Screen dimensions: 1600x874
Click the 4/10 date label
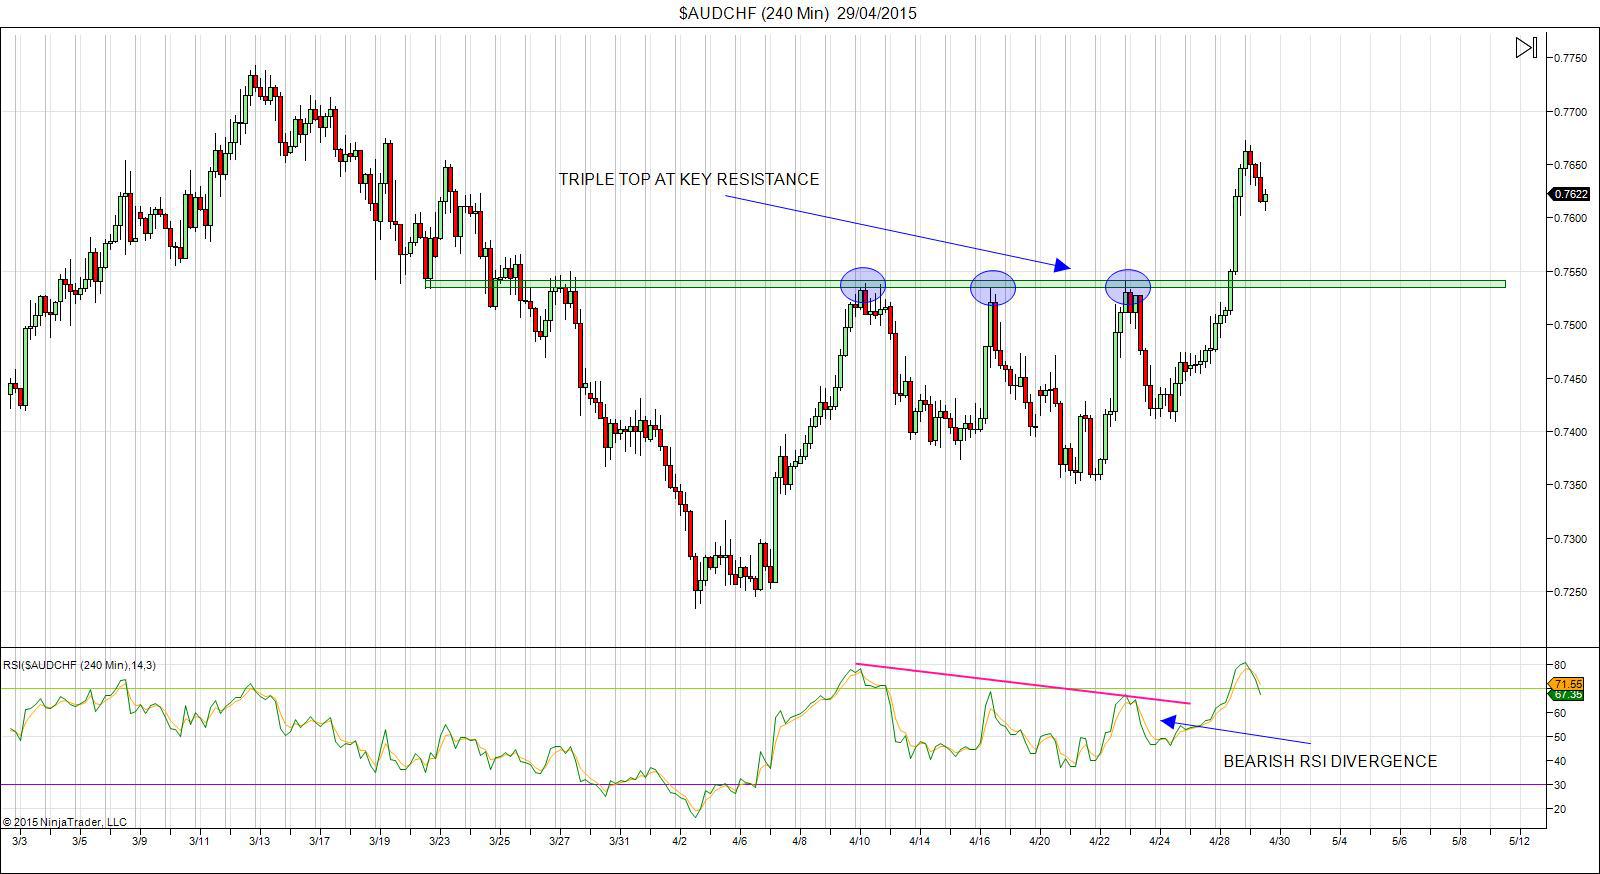(x=860, y=841)
